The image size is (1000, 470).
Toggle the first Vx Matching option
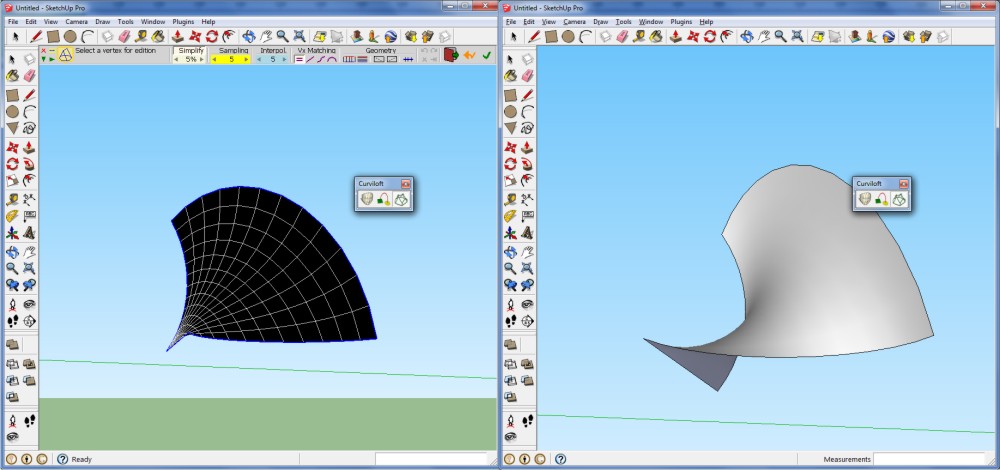click(299, 60)
